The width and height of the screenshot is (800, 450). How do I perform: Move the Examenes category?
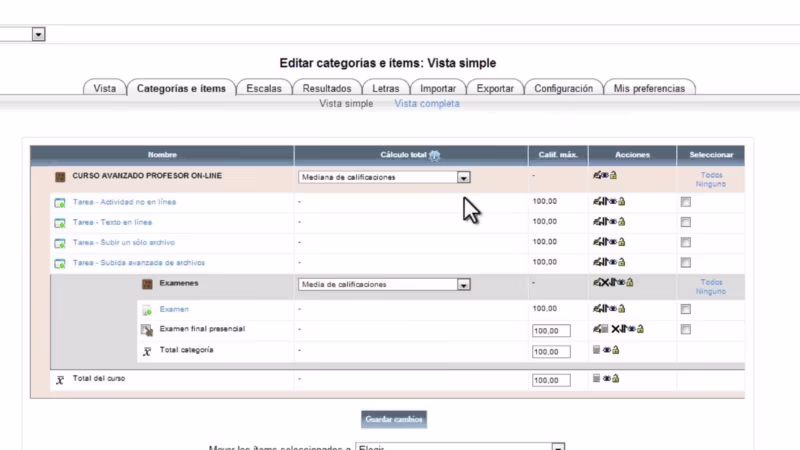(613, 282)
